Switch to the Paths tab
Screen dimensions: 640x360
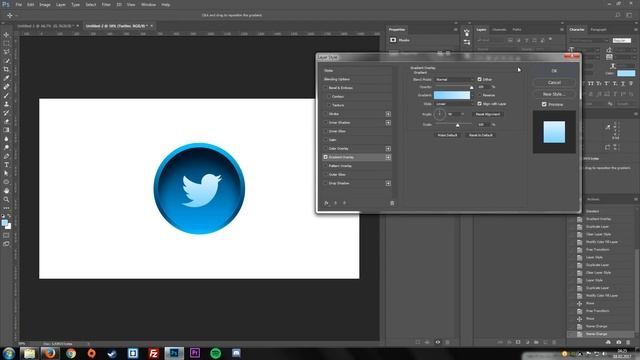coord(517,29)
